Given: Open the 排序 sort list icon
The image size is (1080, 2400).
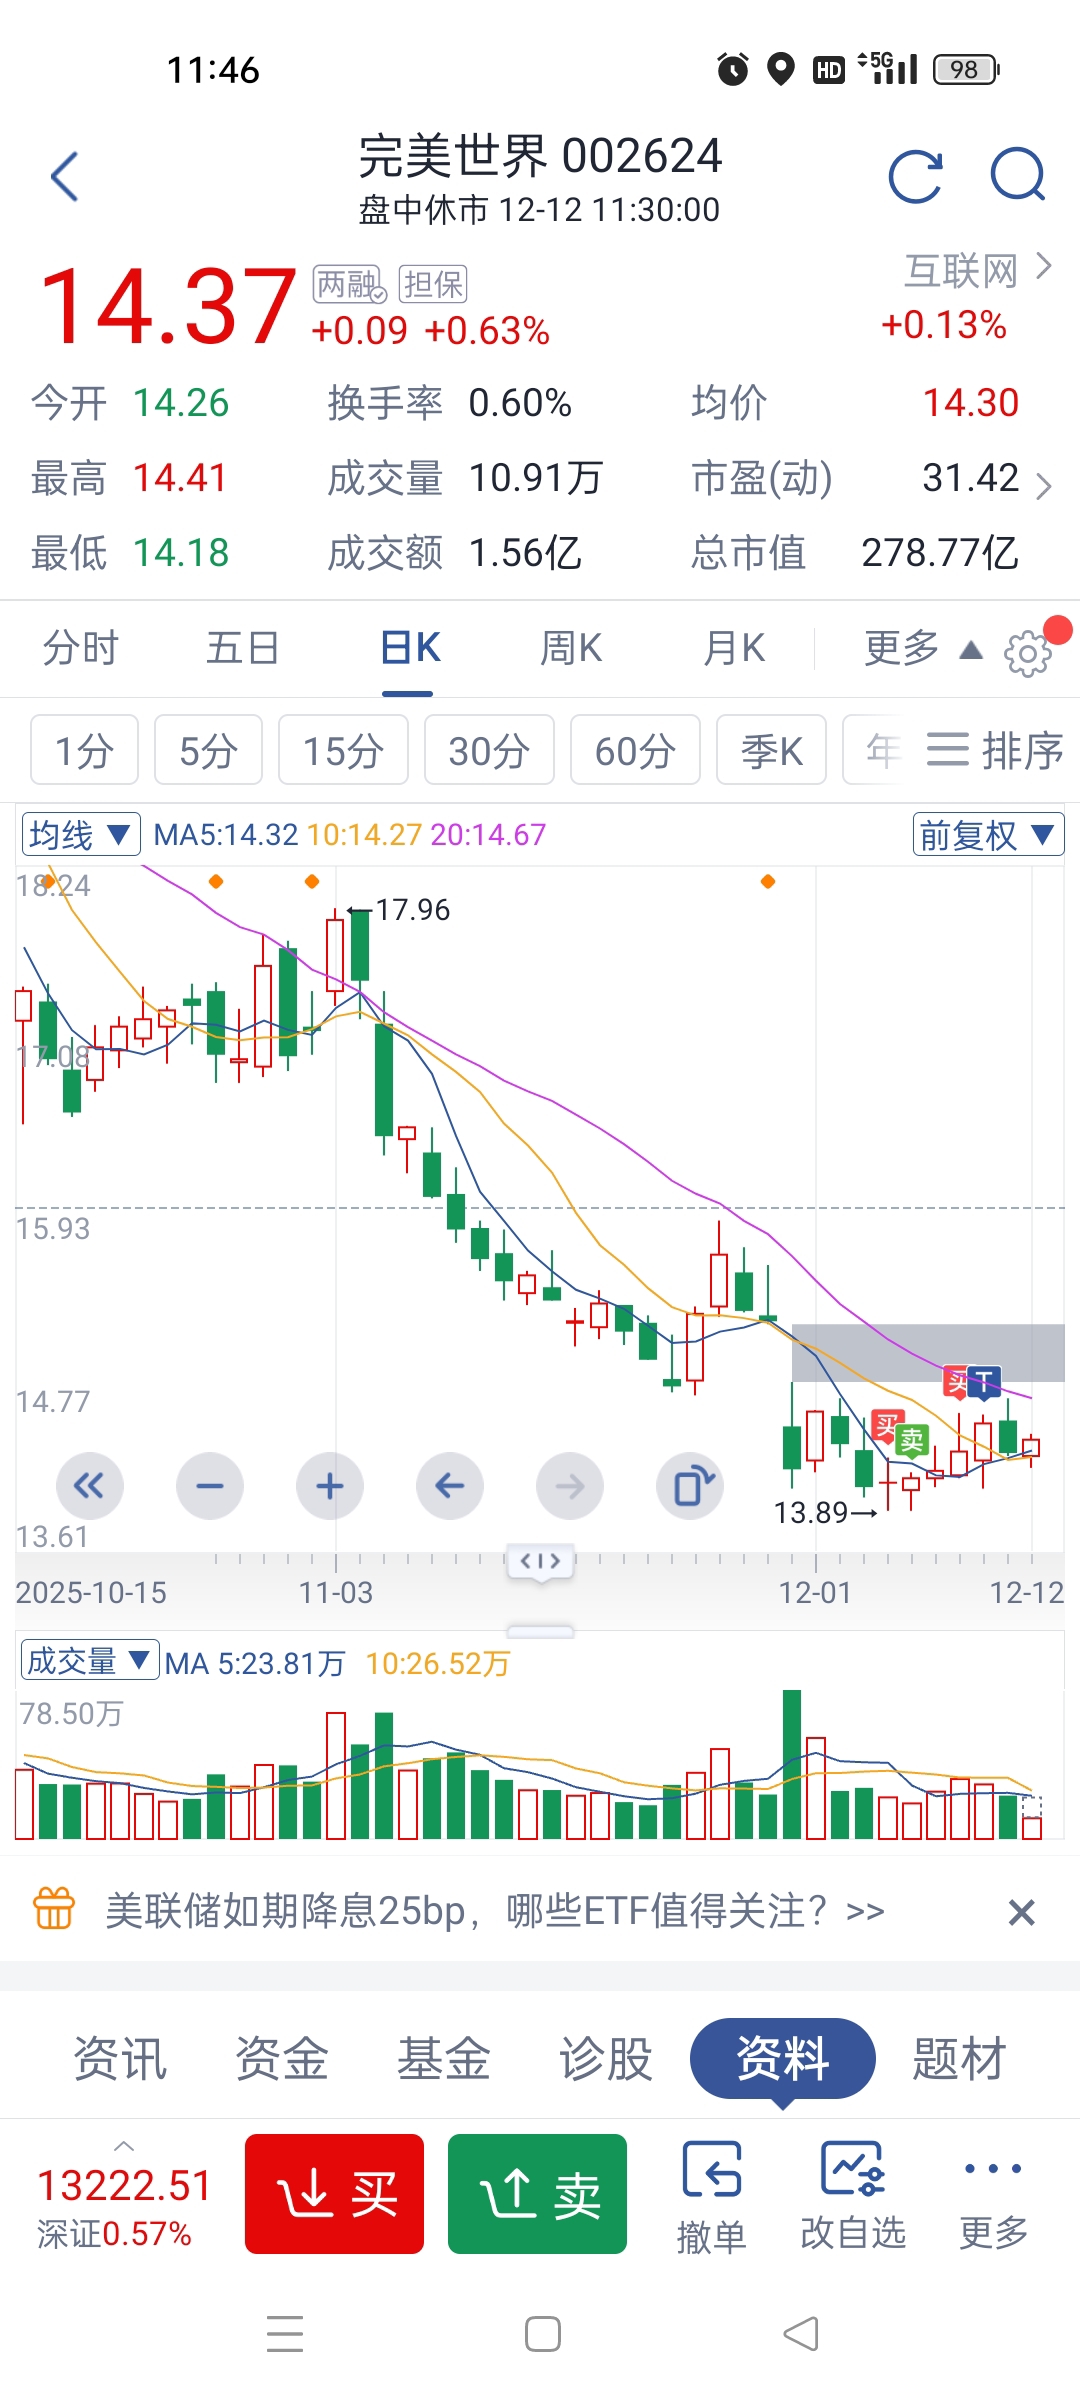Looking at the screenshot, I should 994,750.
